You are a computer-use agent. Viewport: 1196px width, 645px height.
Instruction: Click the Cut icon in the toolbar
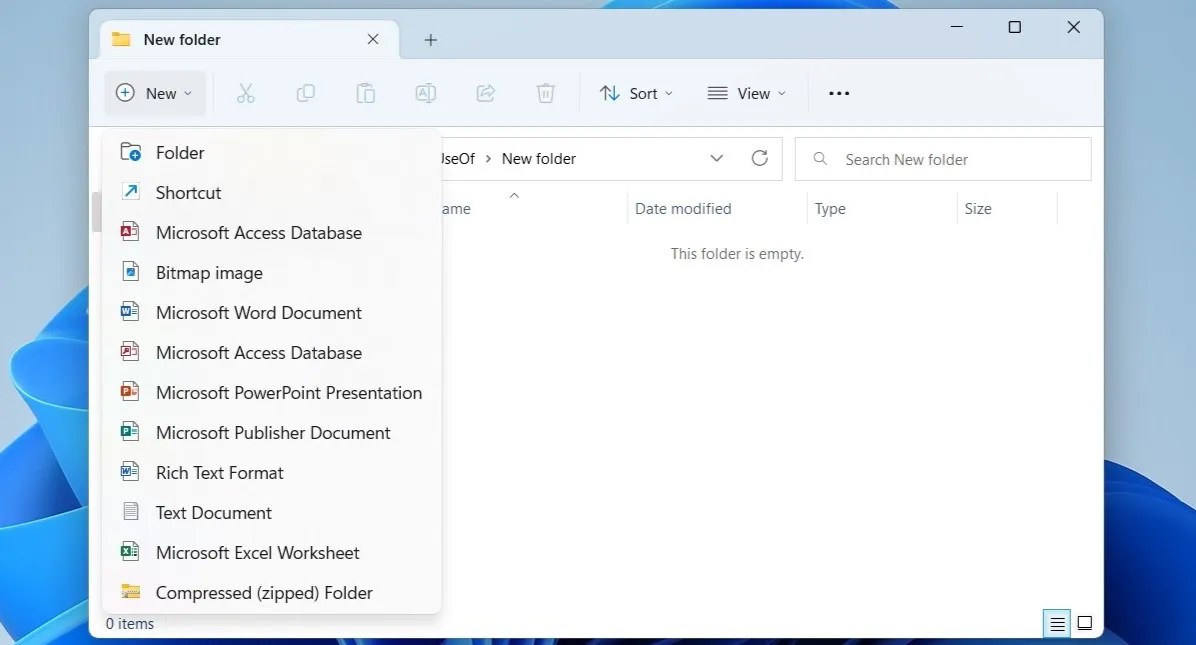pyautogui.click(x=246, y=93)
